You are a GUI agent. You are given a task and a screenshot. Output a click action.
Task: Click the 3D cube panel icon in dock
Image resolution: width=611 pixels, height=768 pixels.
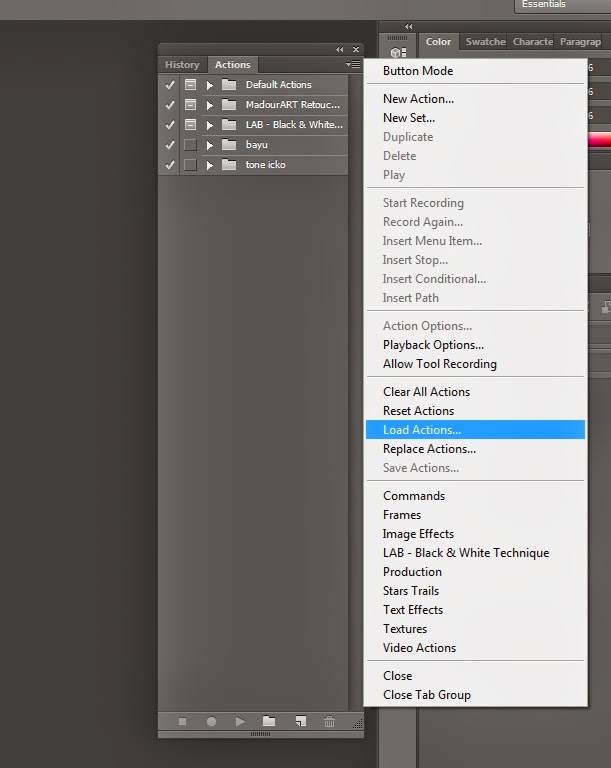coord(398,52)
